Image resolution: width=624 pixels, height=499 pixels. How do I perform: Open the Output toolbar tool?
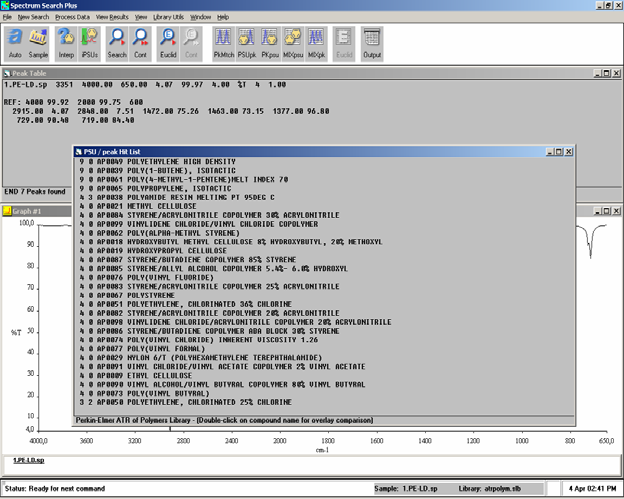372,44
